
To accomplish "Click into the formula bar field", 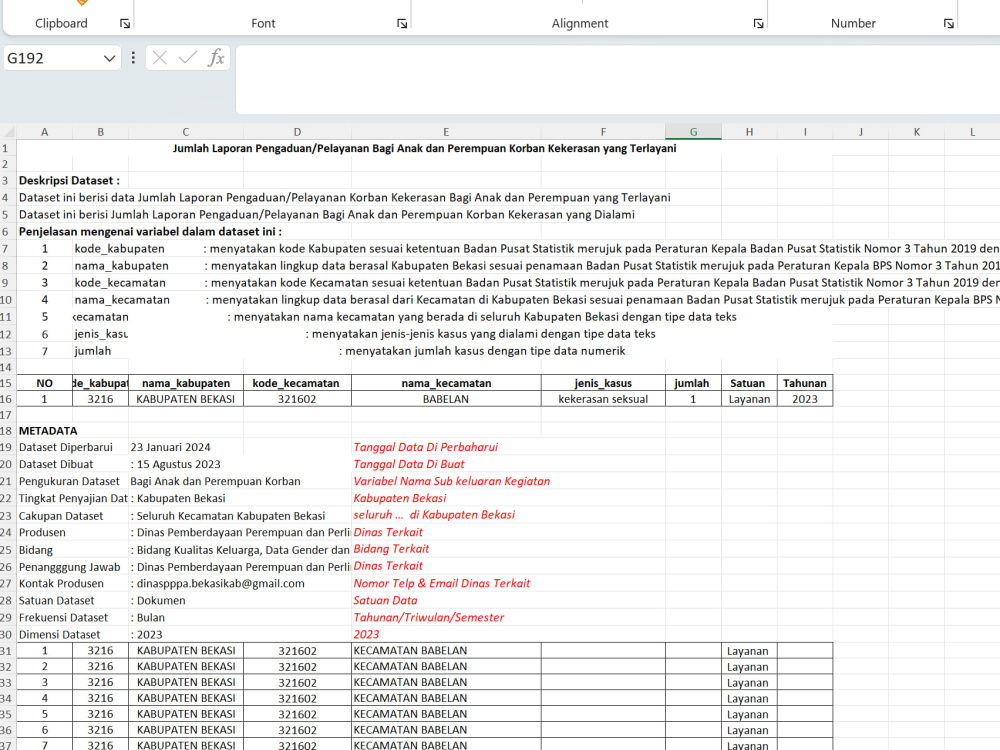I will pos(617,80).
